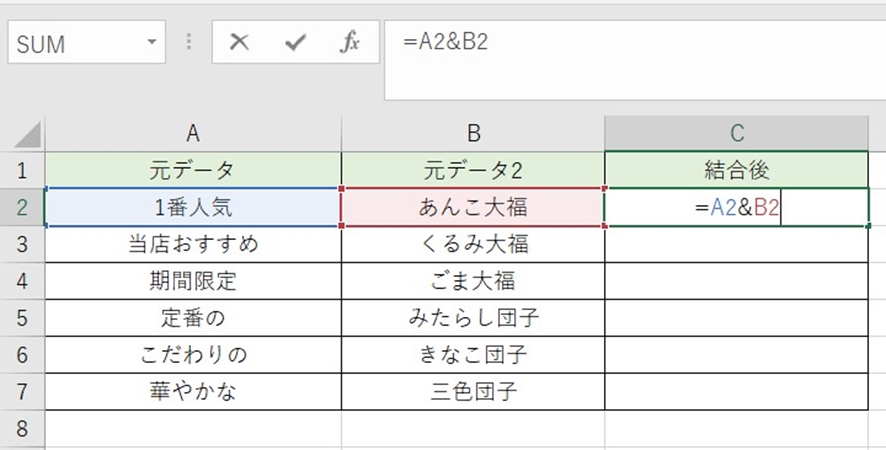Image resolution: width=886 pixels, height=450 pixels.
Task: Select row 1 header
Action: 22,170
